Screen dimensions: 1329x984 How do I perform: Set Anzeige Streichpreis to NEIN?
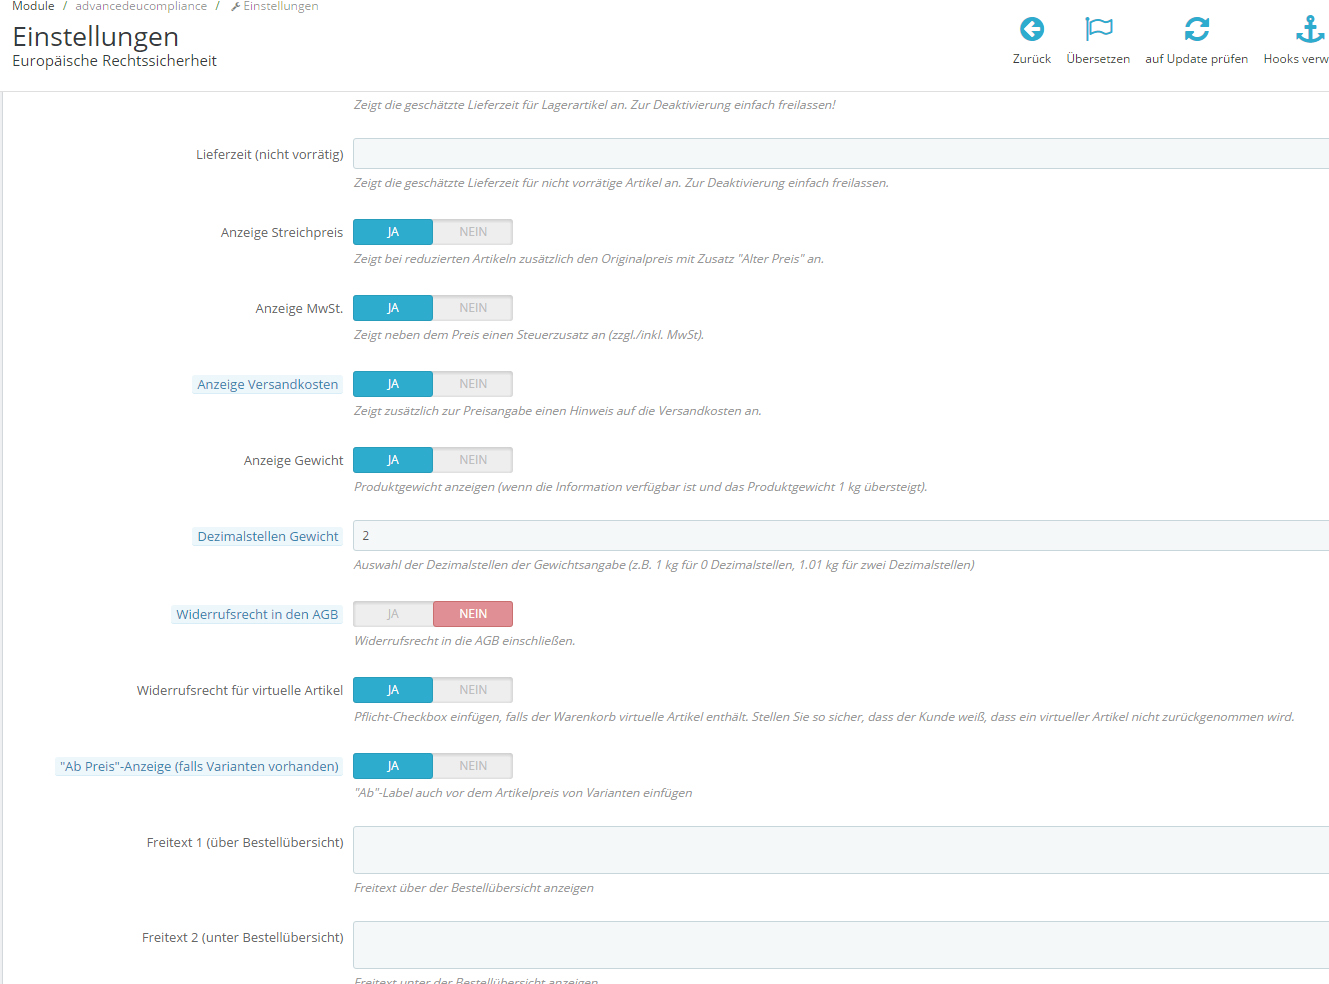(473, 232)
